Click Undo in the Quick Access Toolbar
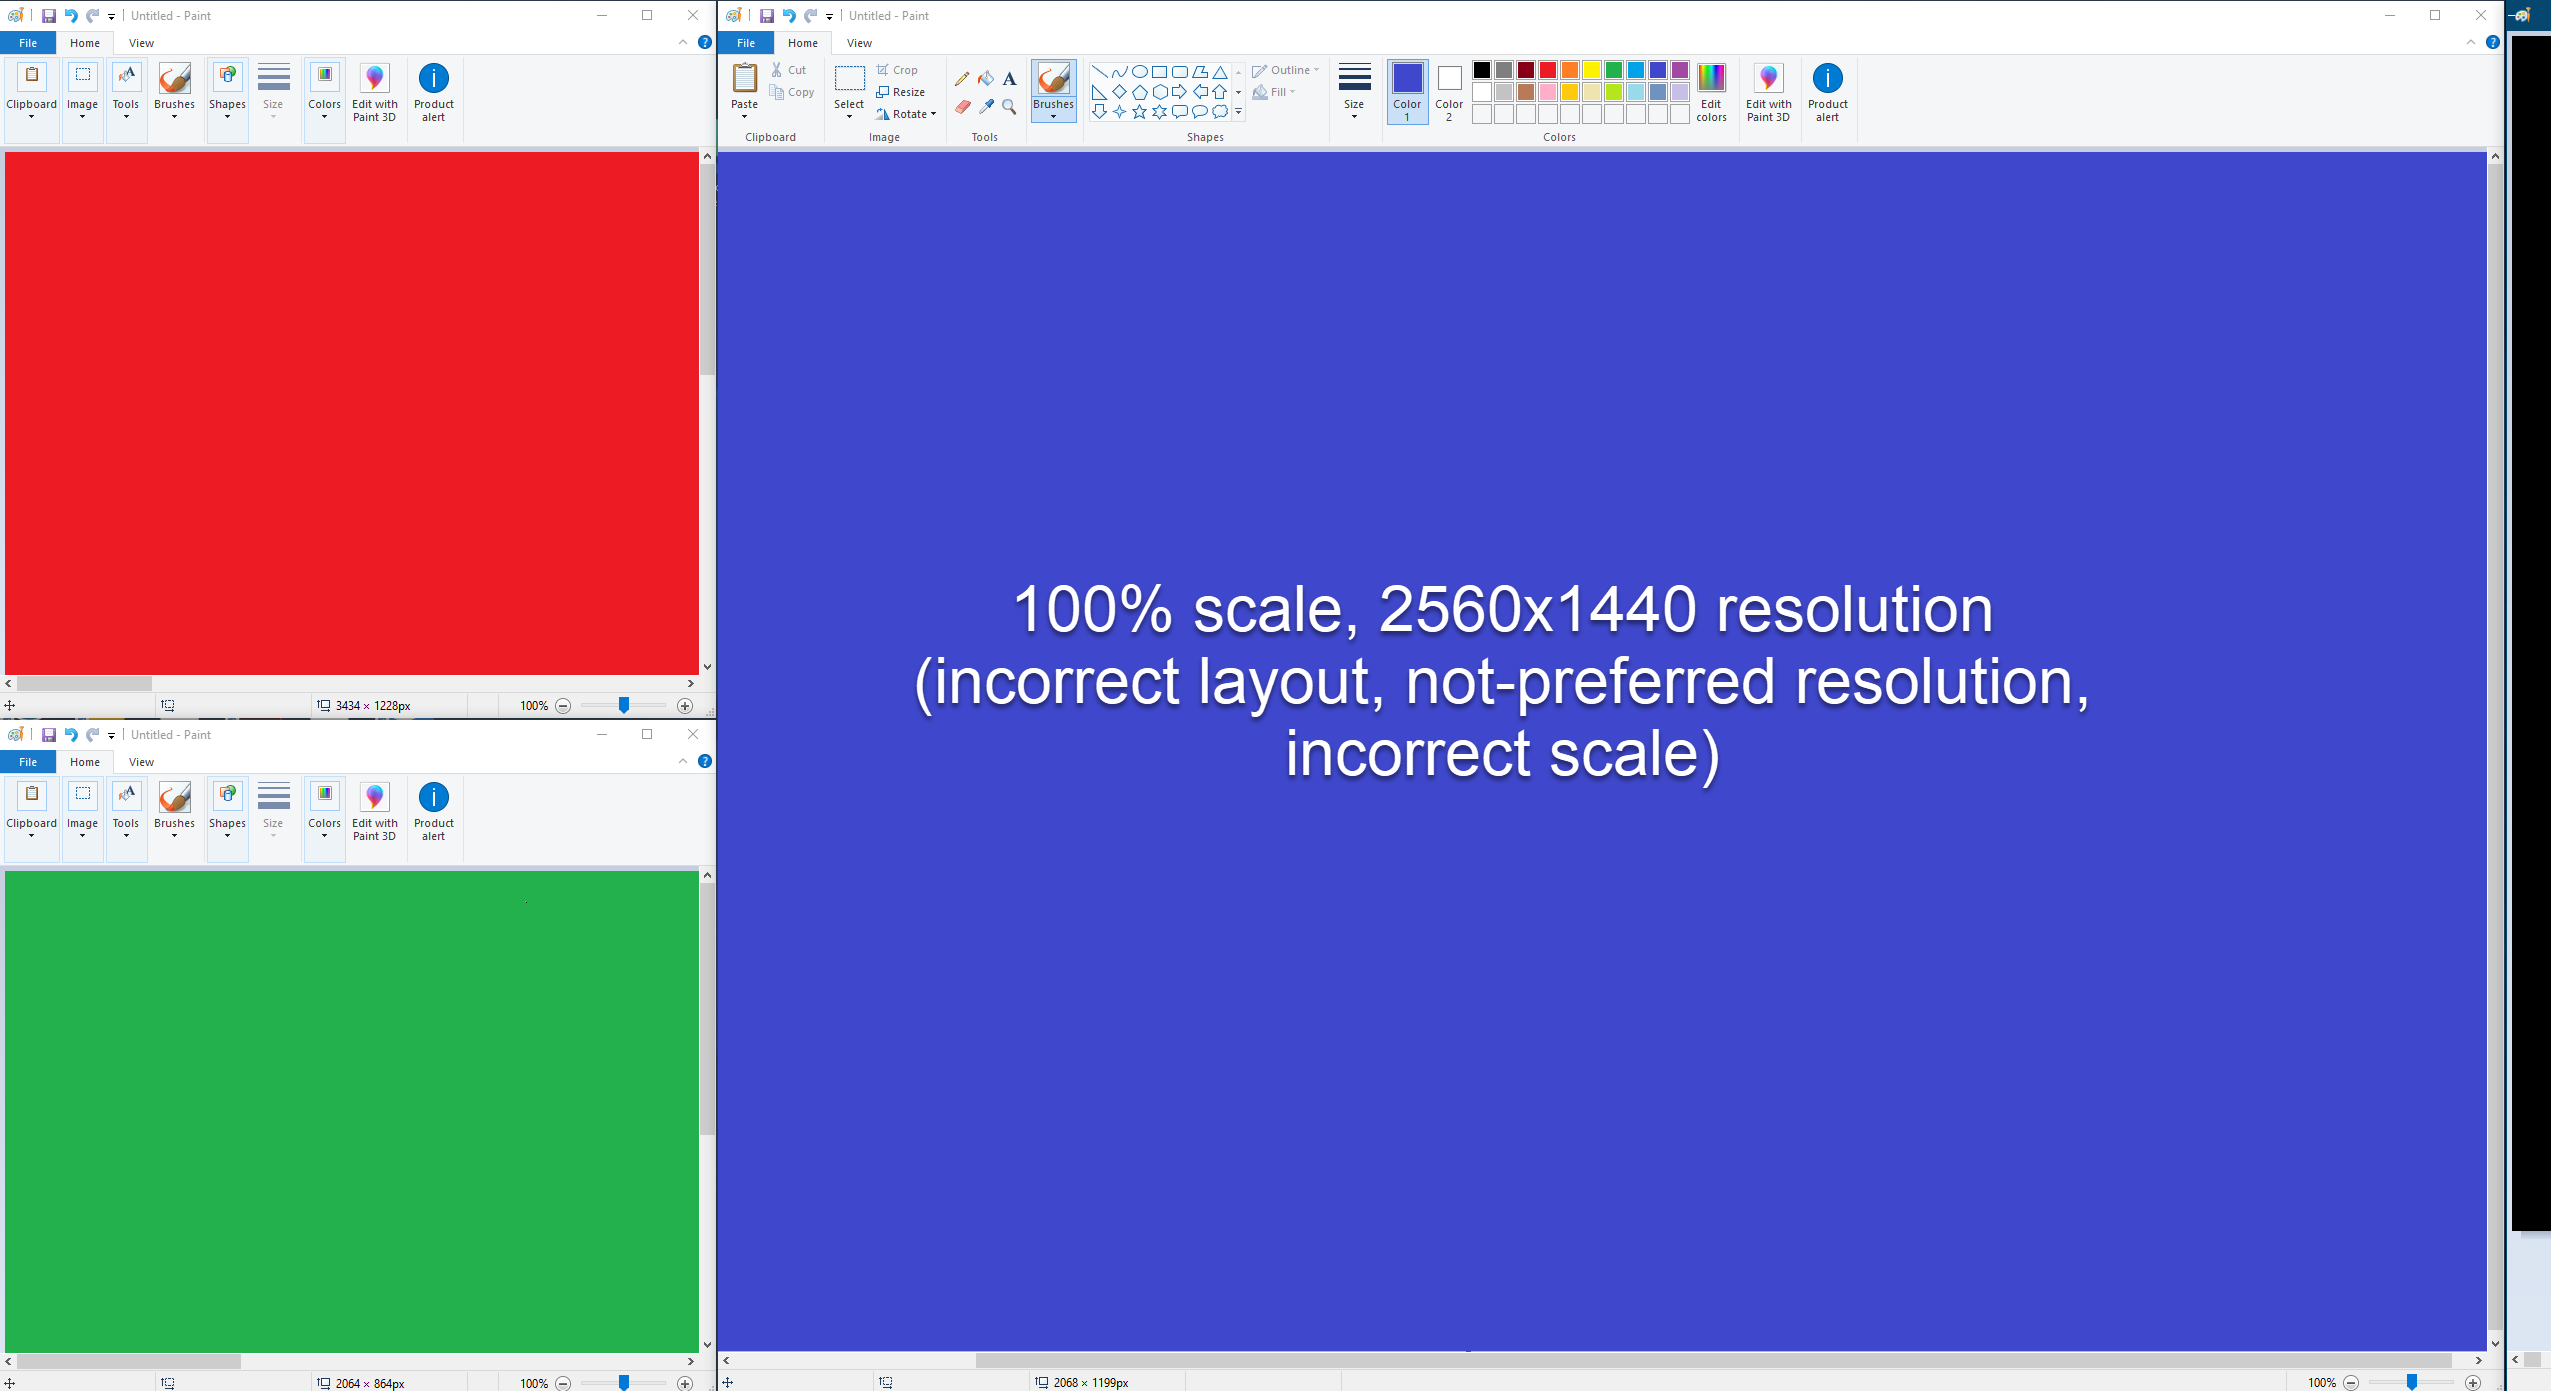 (787, 15)
